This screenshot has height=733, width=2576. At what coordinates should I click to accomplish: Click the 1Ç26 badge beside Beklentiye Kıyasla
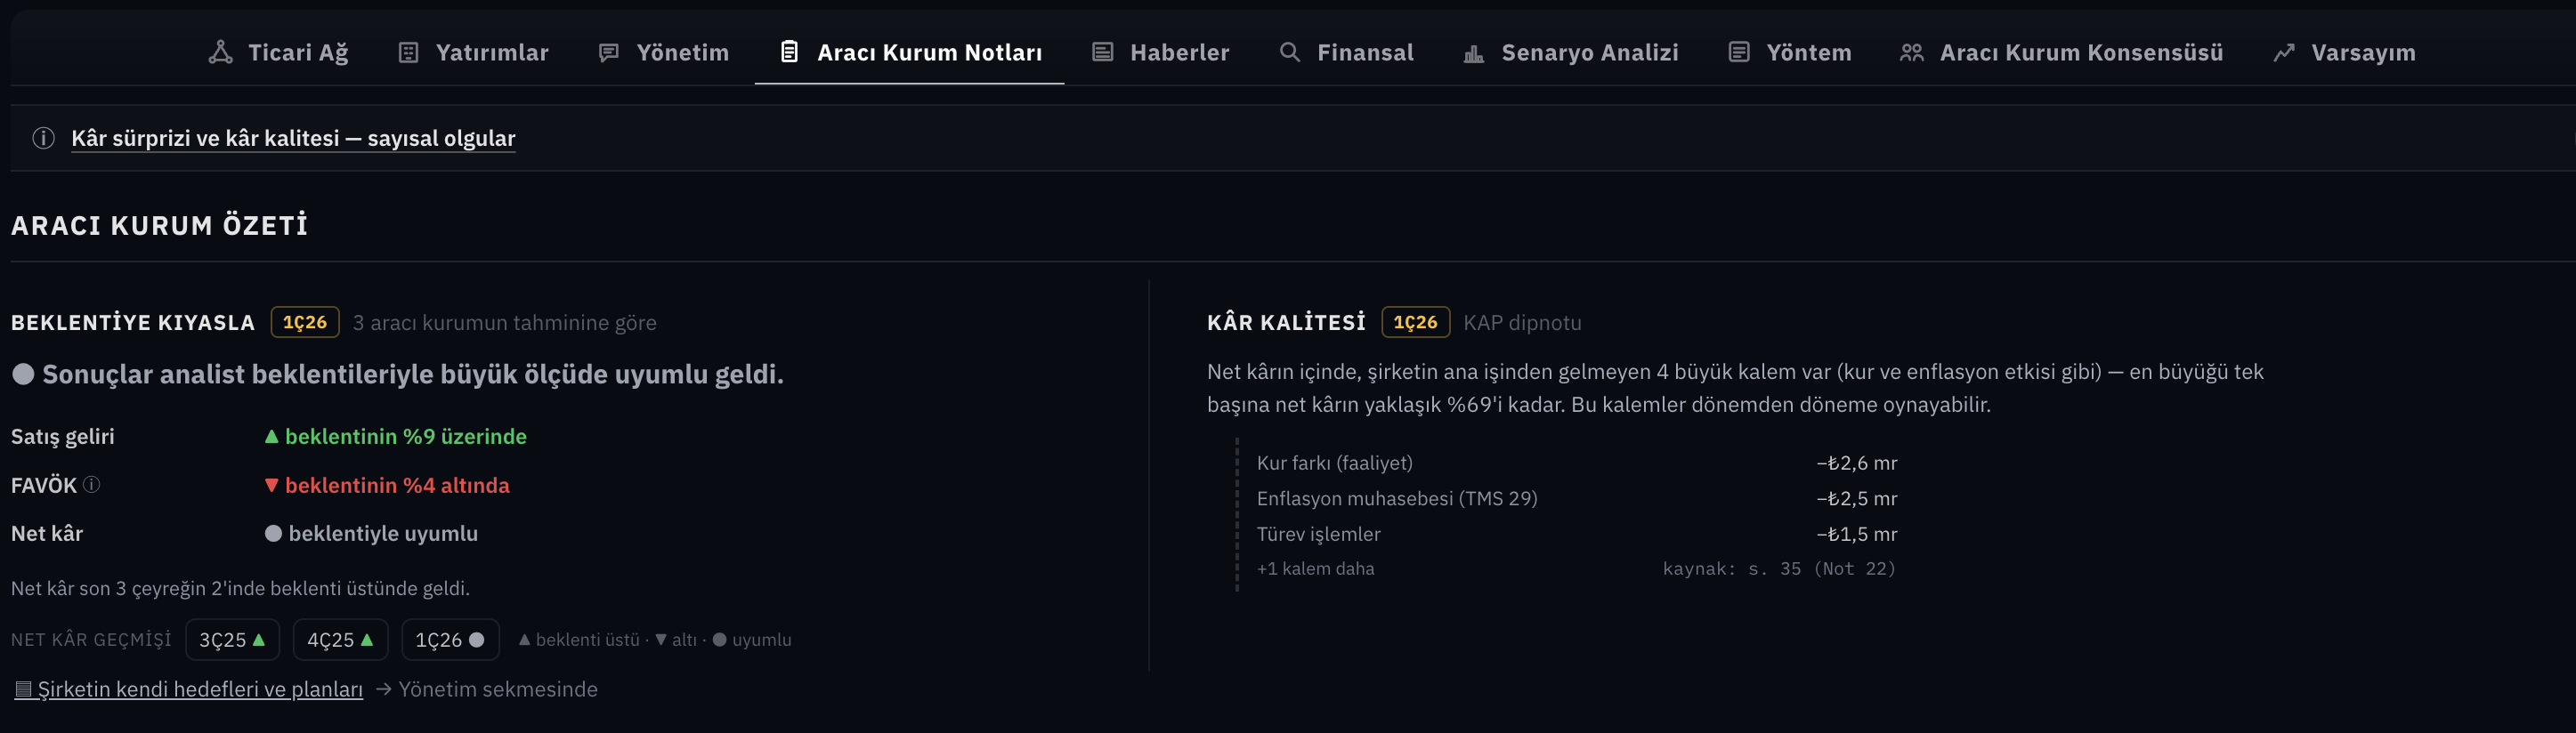[x=305, y=322]
